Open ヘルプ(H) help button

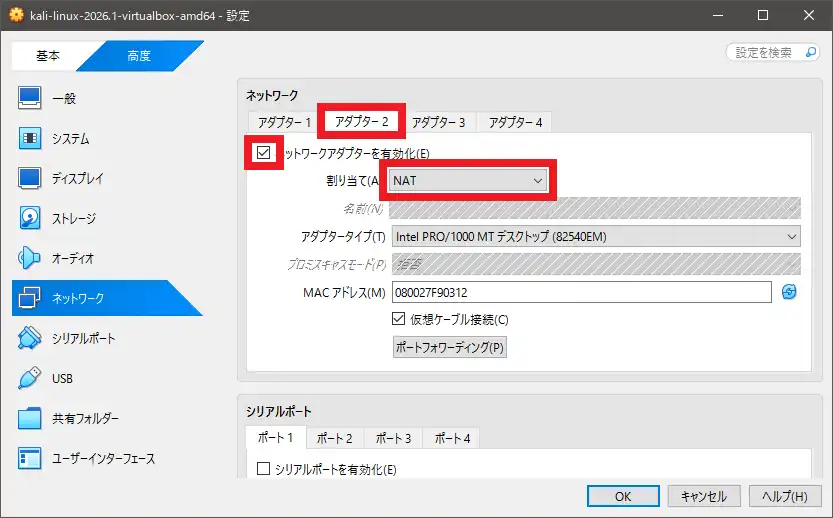[x=785, y=496]
